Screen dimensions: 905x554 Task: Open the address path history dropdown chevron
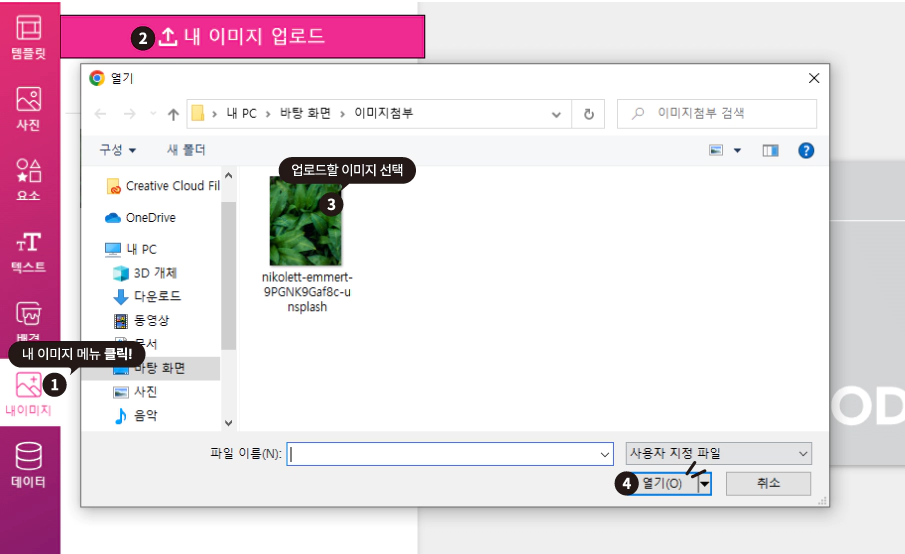[x=556, y=114]
